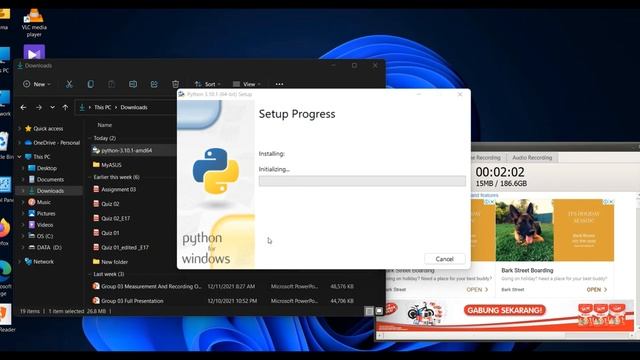The image size is (640, 360).
Task: Click the Paste icon in Explorer toolbar
Action: click(111, 84)
